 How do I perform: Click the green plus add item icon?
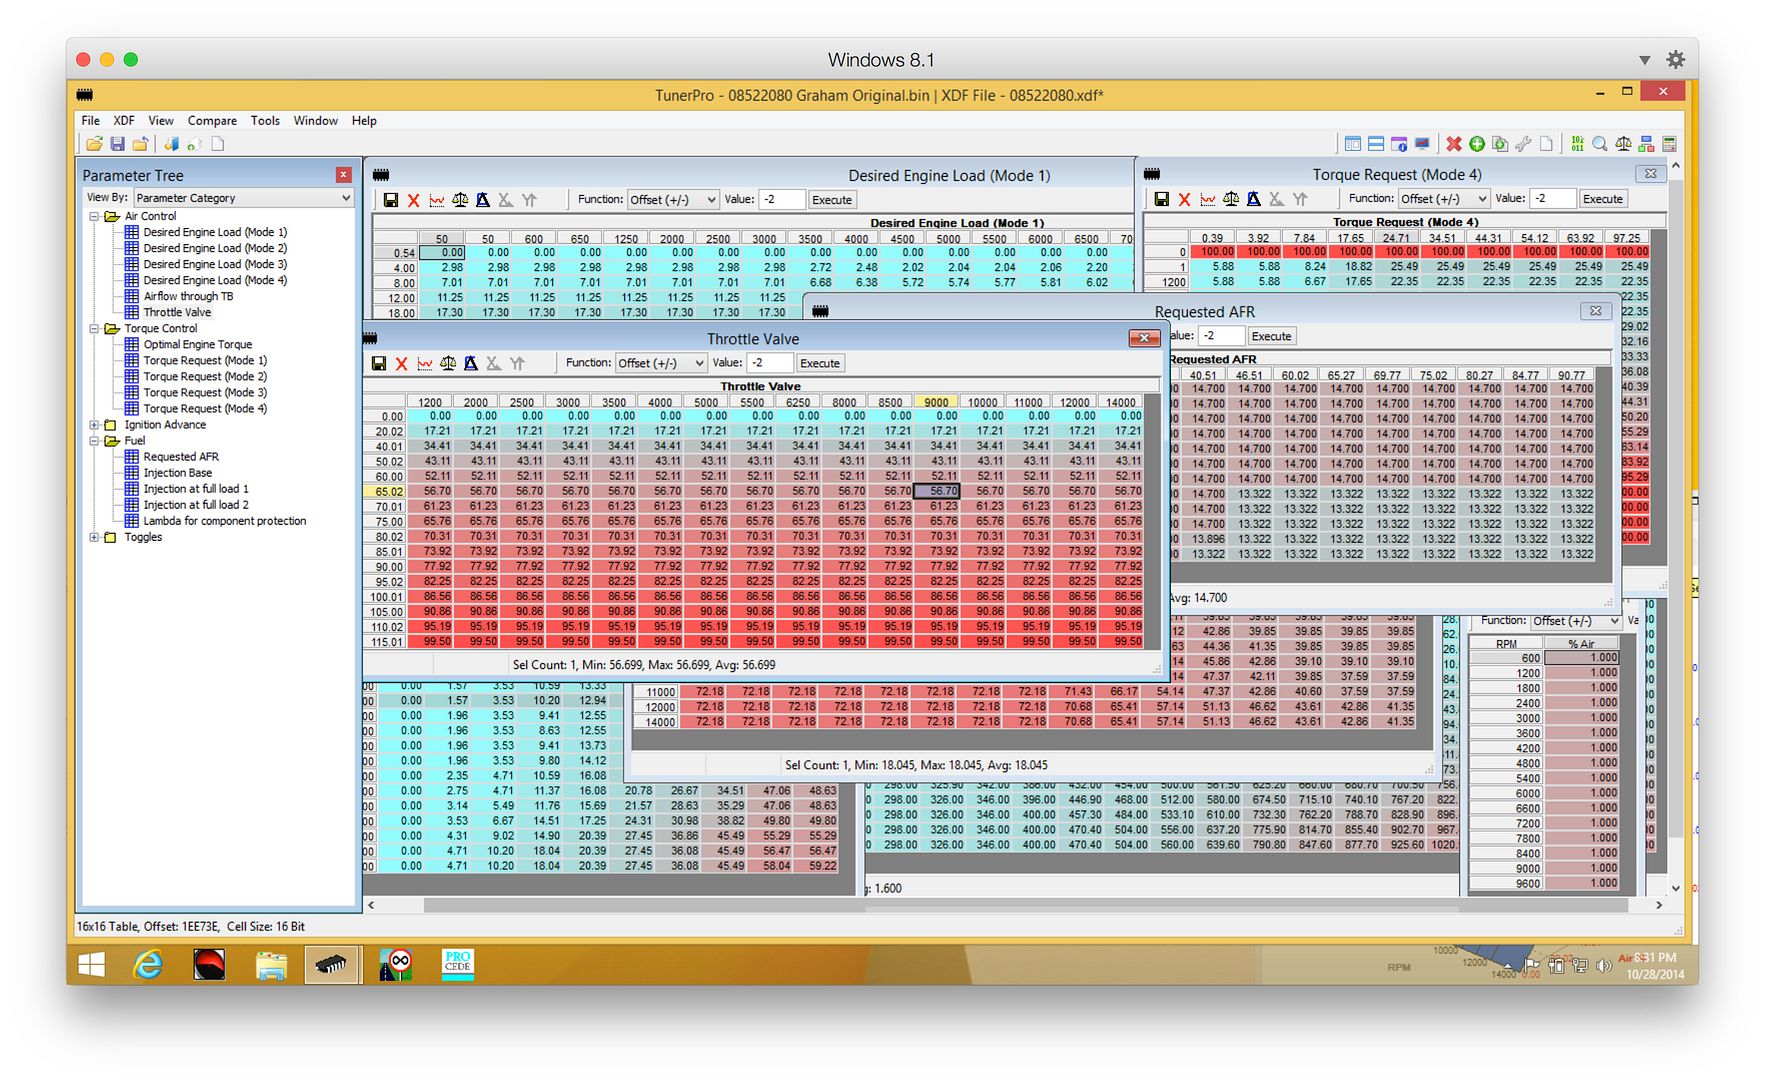pyautogui.click(x=1477, y=144)
